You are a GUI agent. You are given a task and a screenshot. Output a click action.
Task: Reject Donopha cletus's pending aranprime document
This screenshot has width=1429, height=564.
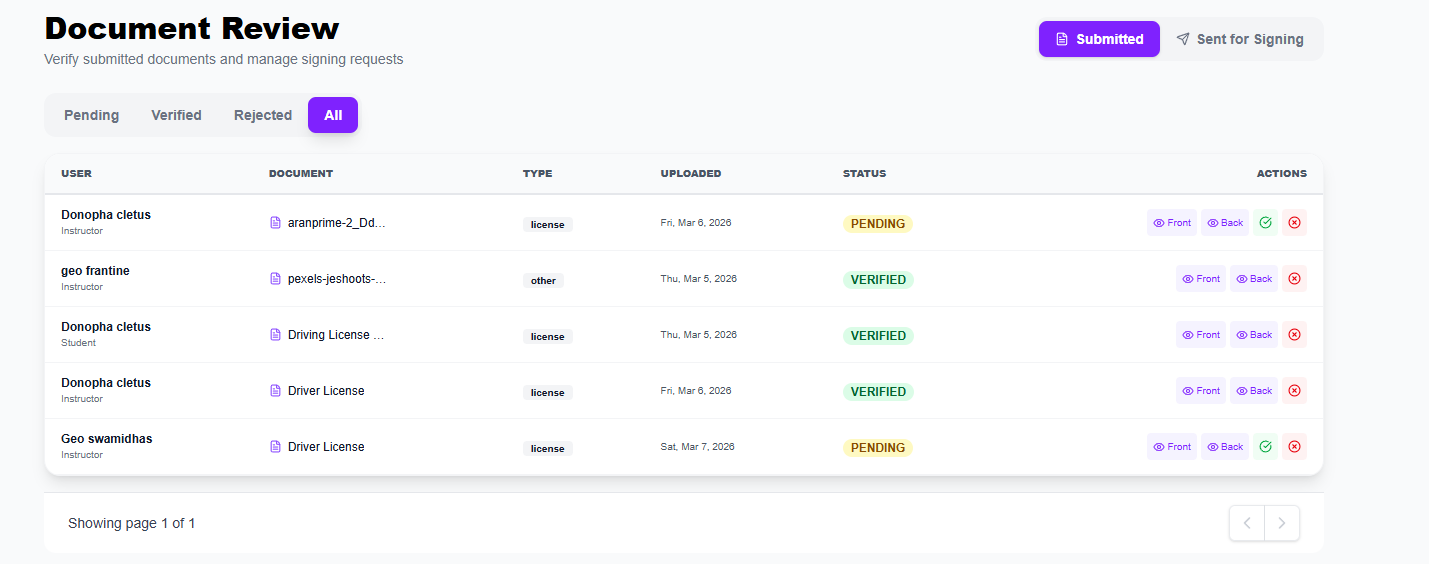(x=1294, y=223)
